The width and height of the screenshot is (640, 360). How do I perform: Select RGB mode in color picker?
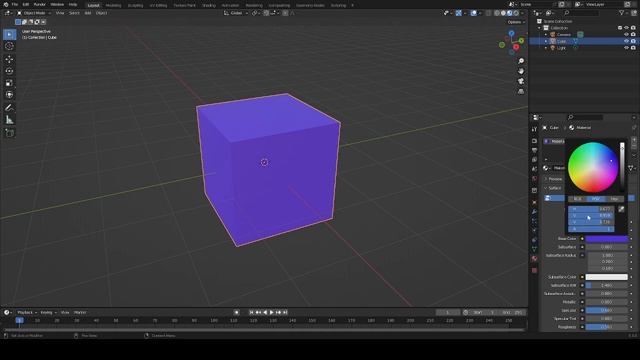(577, 199)
